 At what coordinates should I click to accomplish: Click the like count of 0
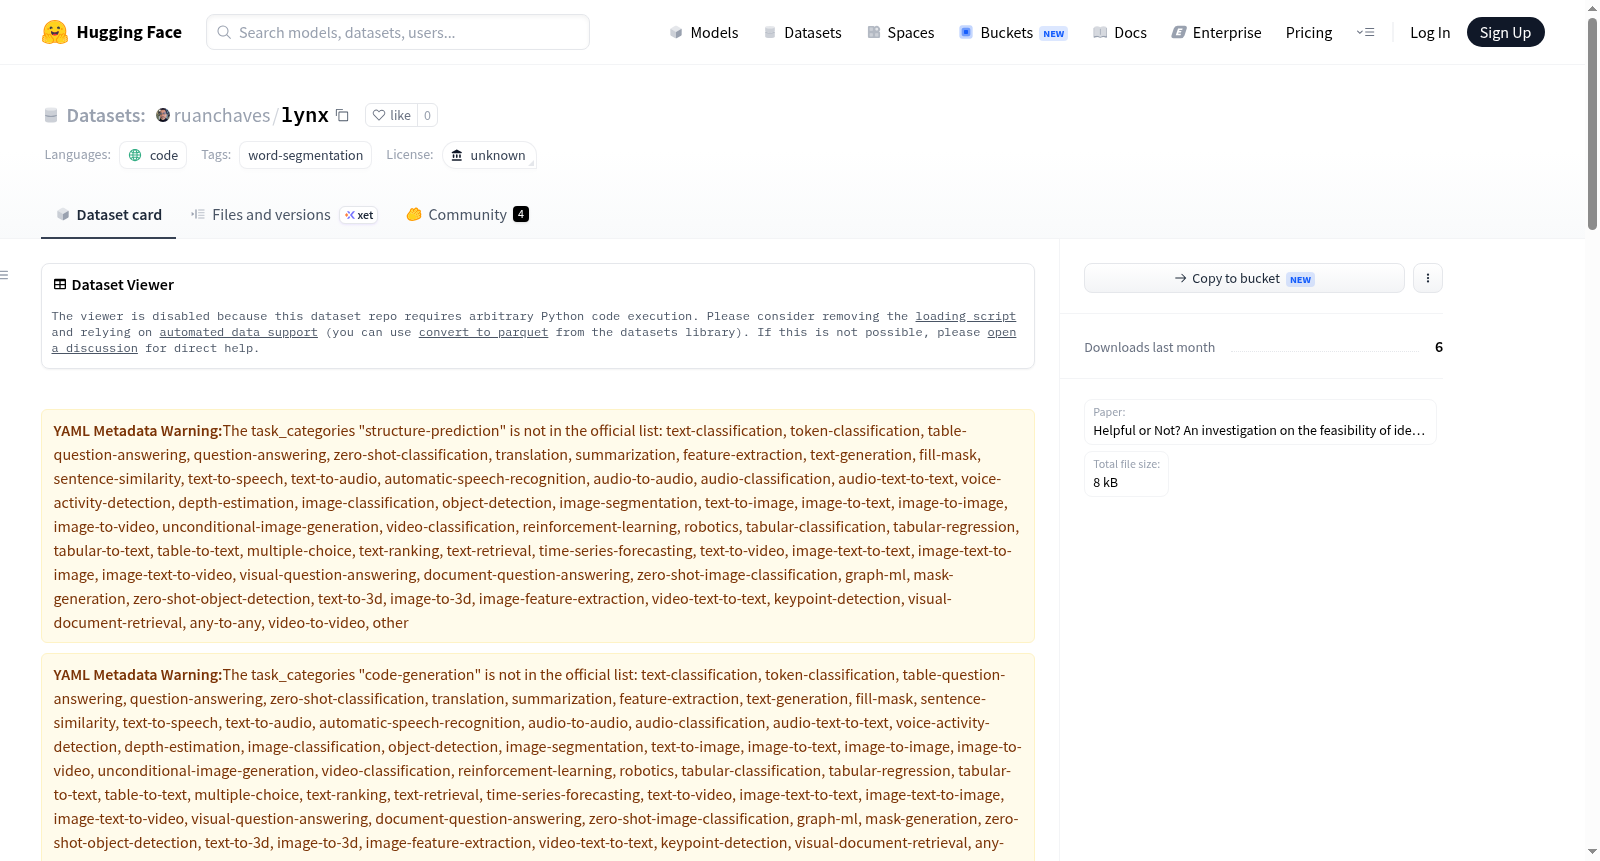[427, 115]
